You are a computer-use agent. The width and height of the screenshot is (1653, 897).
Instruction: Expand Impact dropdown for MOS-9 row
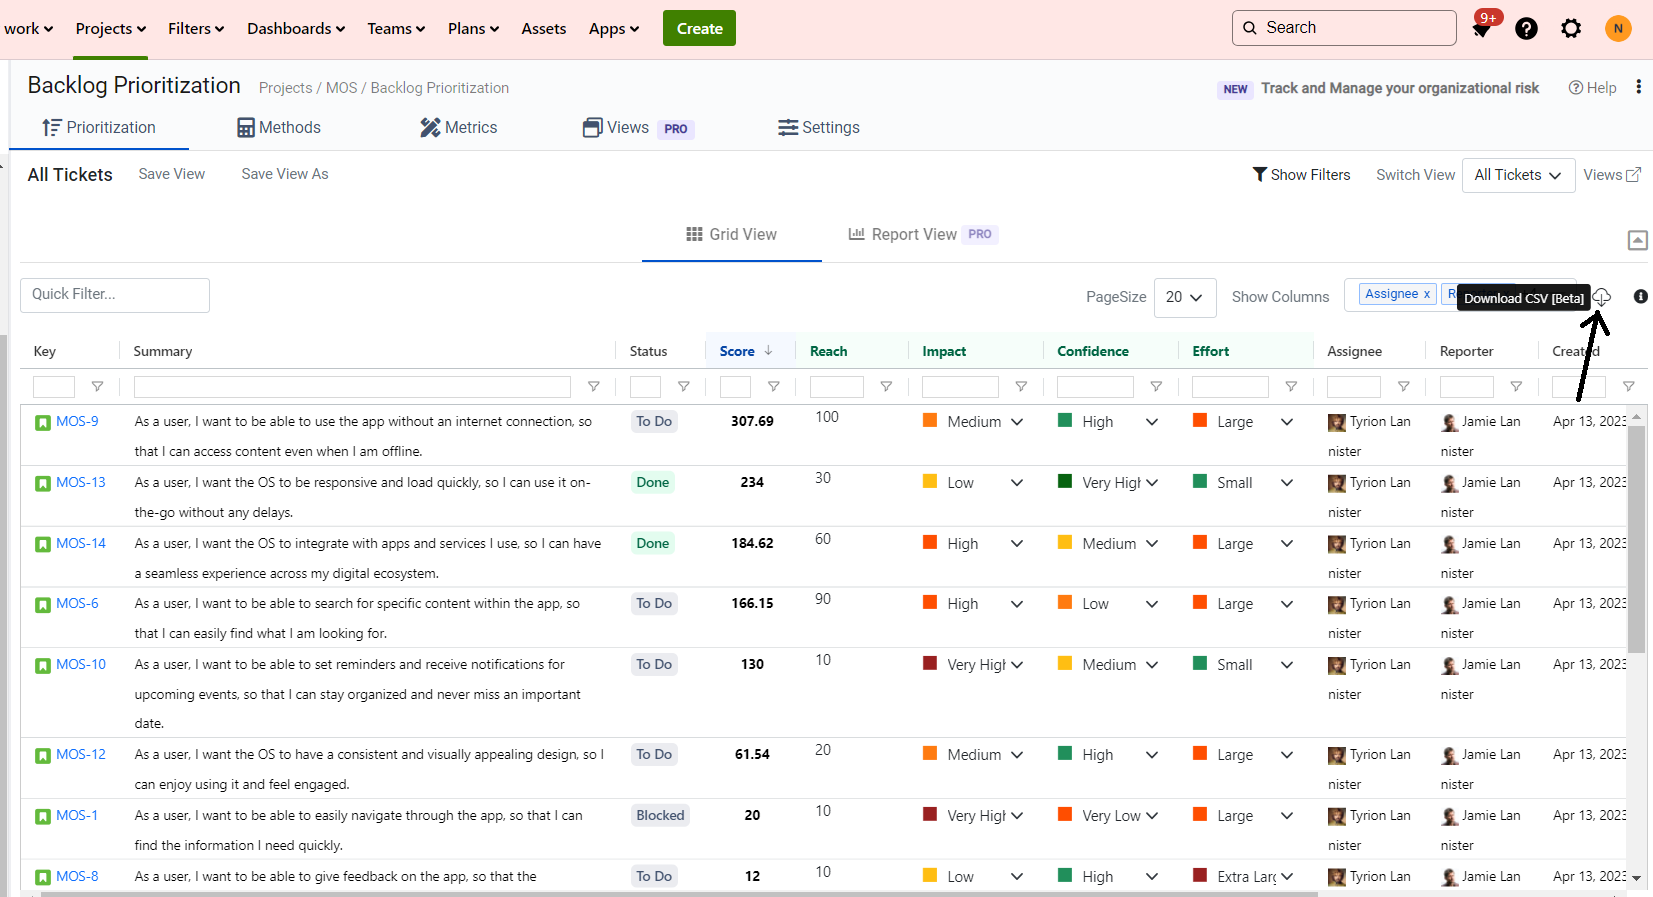coord(1016,422)
